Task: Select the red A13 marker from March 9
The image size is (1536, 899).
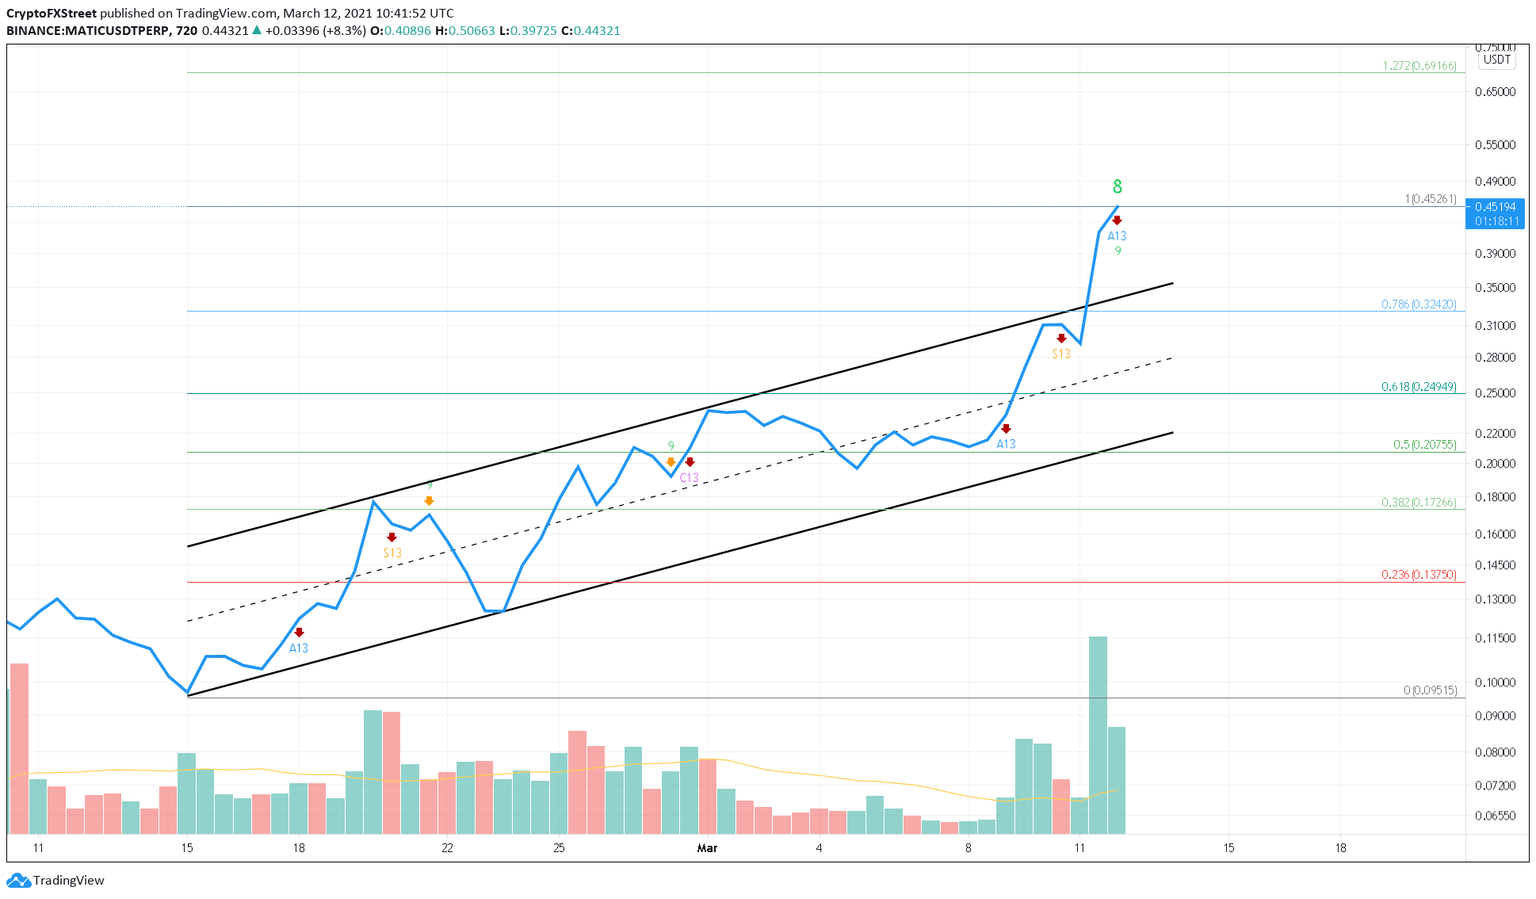Action: [1006, 429]
